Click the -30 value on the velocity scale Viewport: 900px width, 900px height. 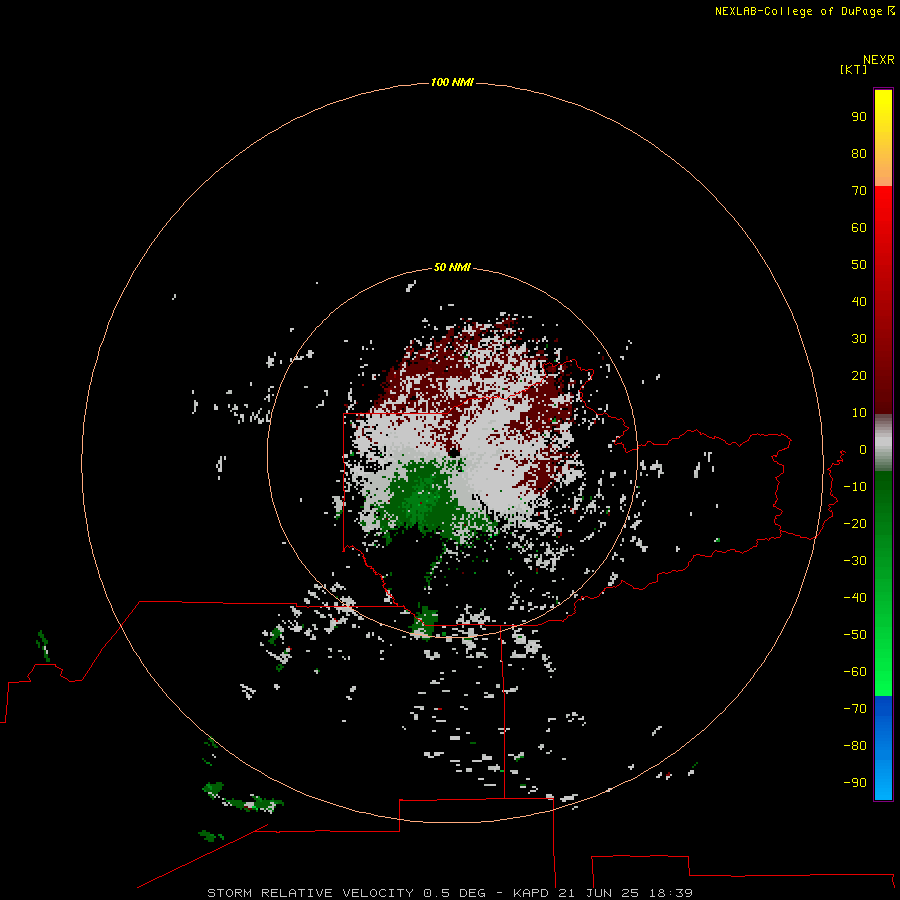(x=855, y=561)
